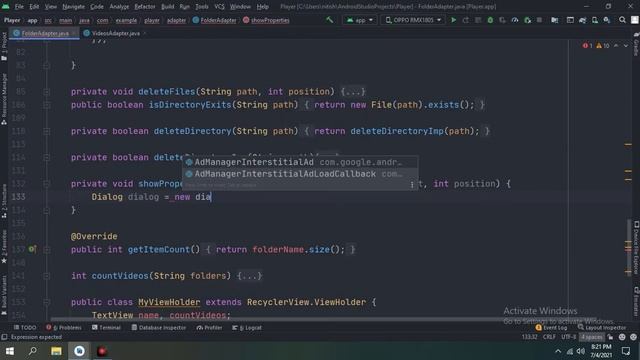
Task: Open Search Everywhere magnifier icon
Action: (x=622, y=20)
